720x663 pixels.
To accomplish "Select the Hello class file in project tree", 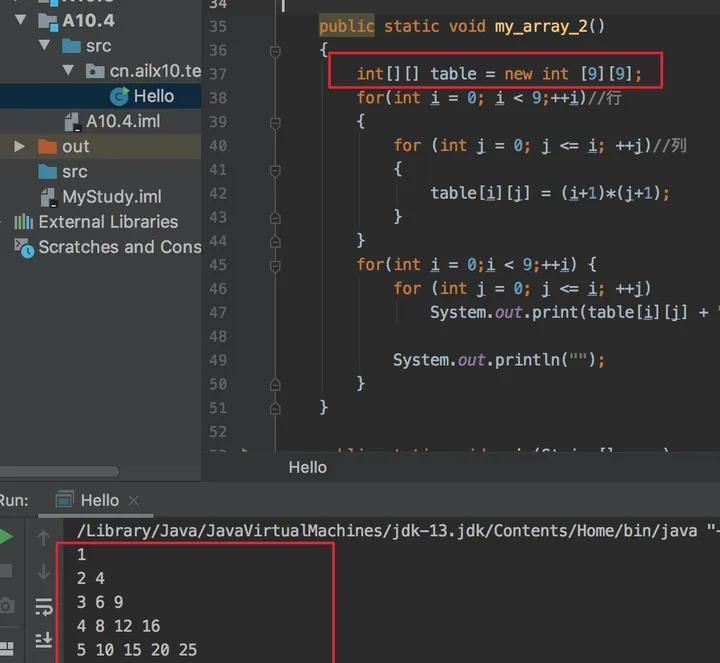I will pos(153,96).
